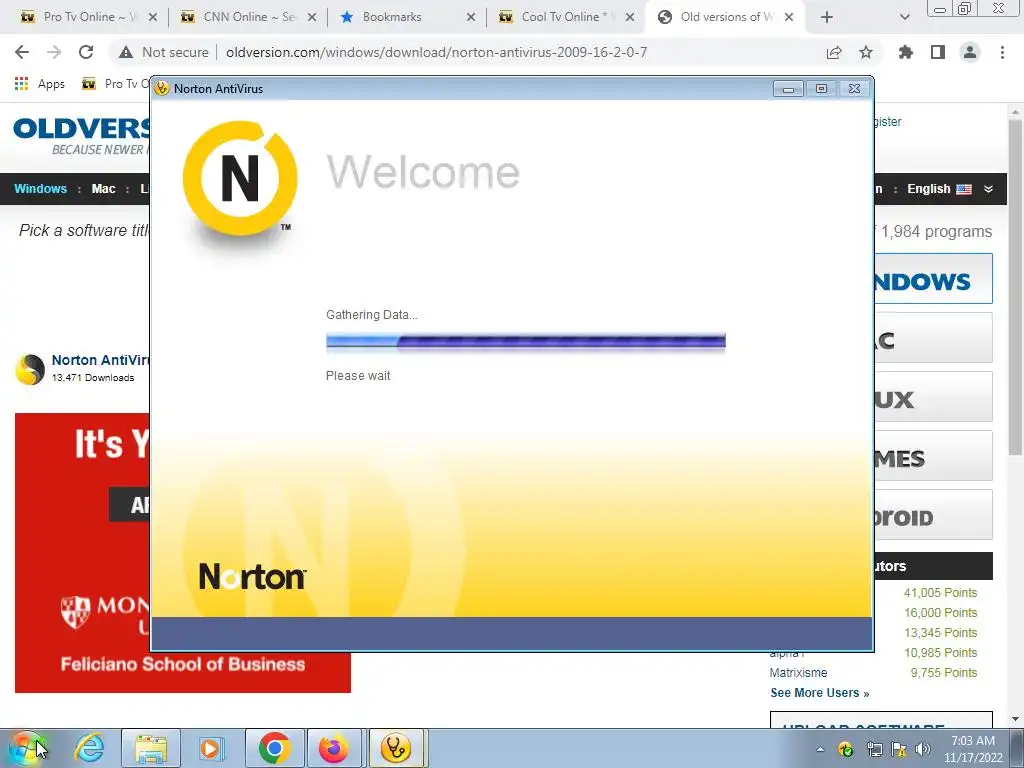Viewport: 1024px width, 768px height.
Task: Toggle the Chrome side panel icon
Action: click(938, 52)
